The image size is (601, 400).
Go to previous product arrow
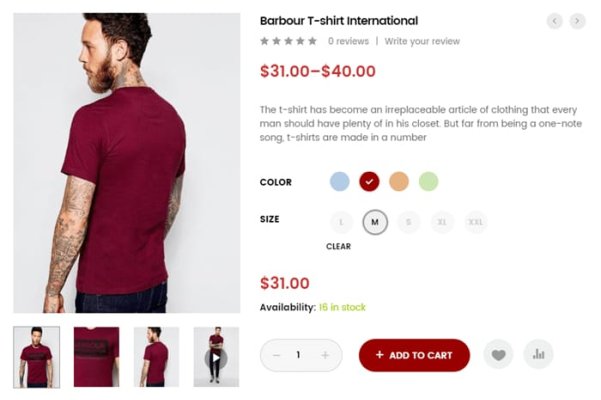coord(554,21)
